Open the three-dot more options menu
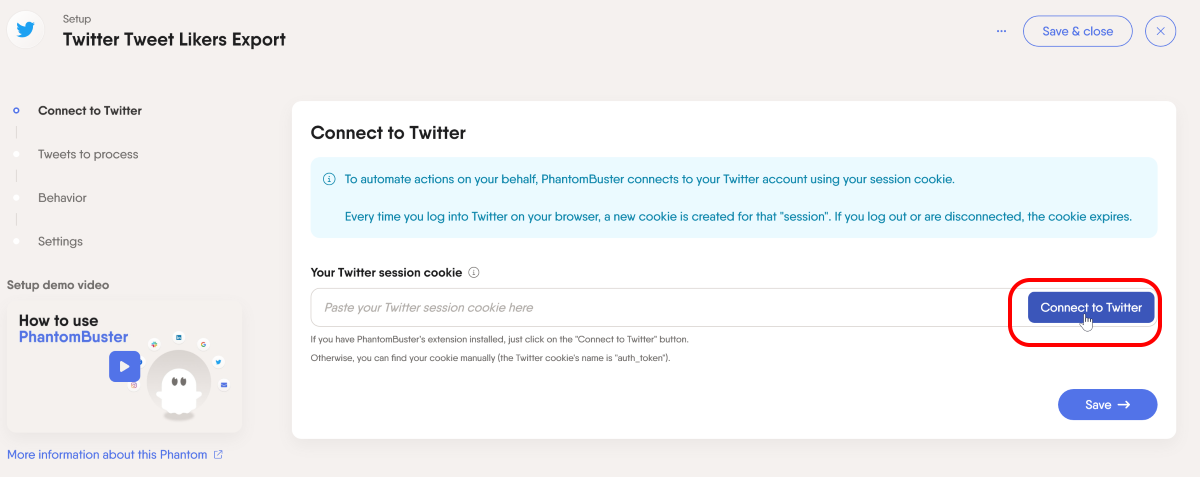The height and width of the screenshot is (477, 1200). point(1001,31)
